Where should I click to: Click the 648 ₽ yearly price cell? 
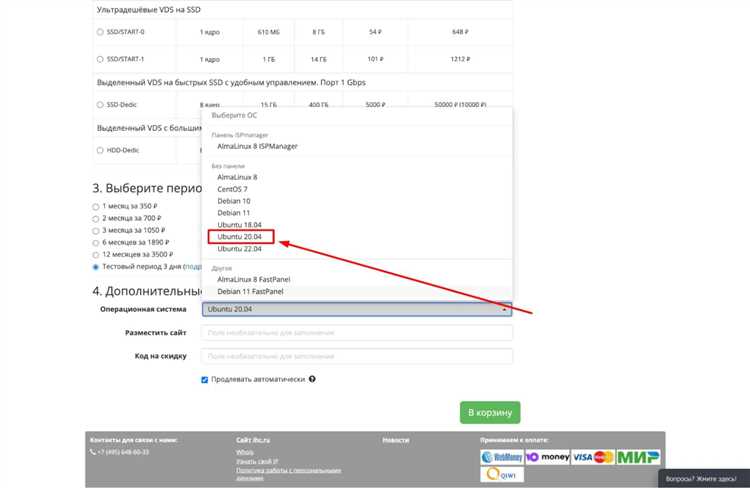[x=460, y=32]
